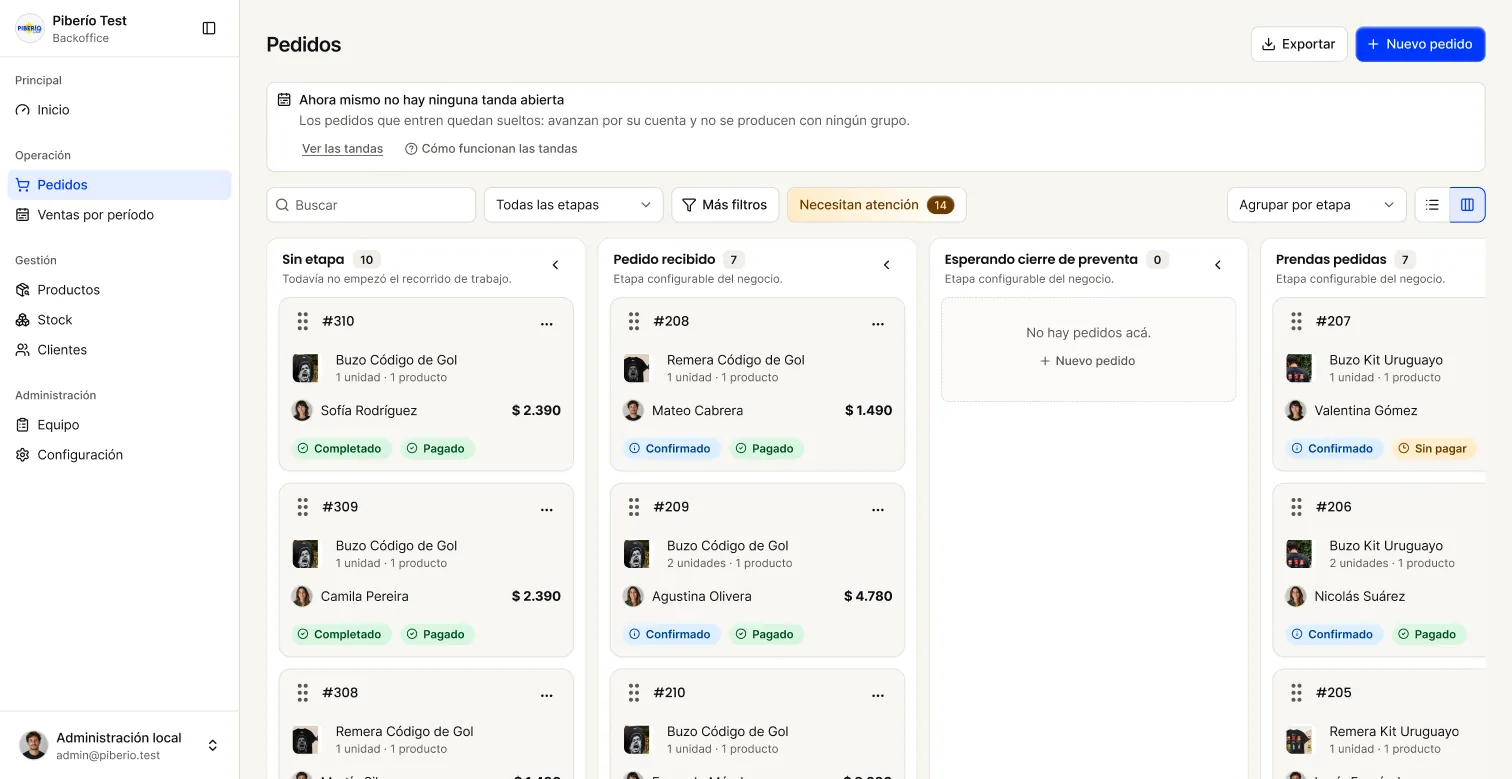Image resolution: width=1512 pixels, height=779 pixels.
Task: Switch to board columns view
Action: [1467, 205]
